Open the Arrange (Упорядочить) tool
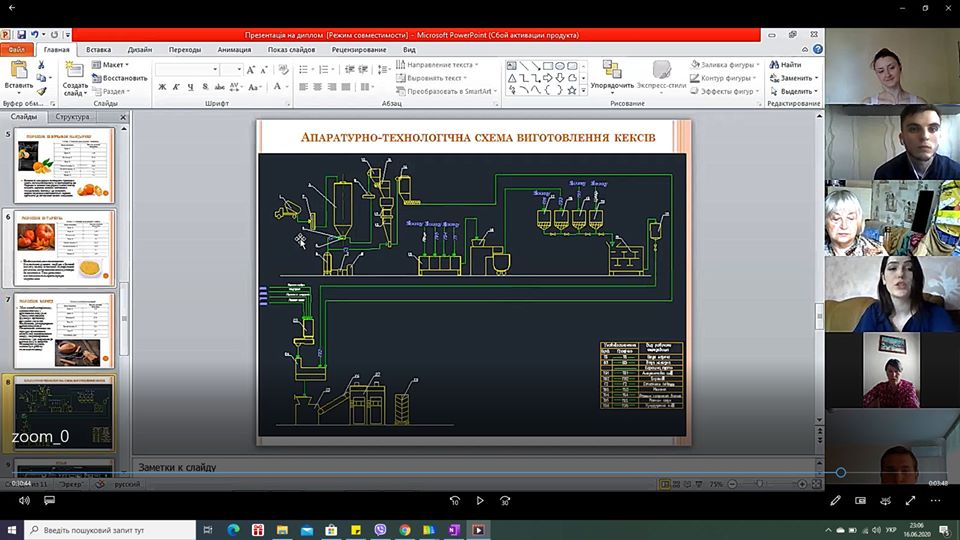Viewport: 960px width, 540px height. (612, 70)
